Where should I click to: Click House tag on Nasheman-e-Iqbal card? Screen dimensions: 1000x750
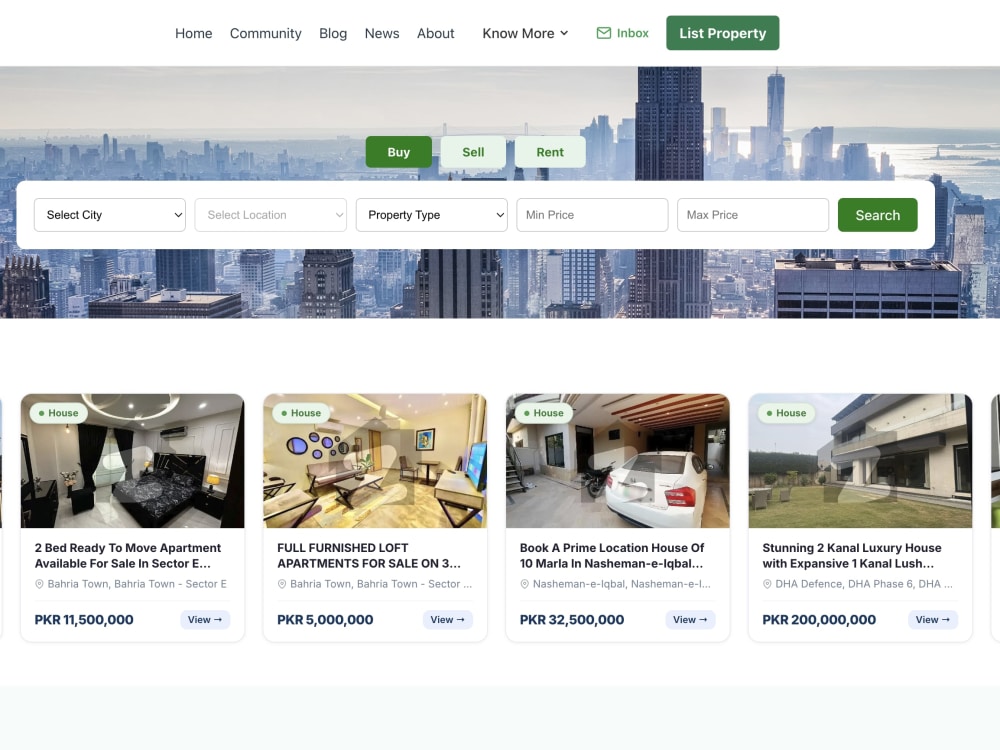(544, 413)
